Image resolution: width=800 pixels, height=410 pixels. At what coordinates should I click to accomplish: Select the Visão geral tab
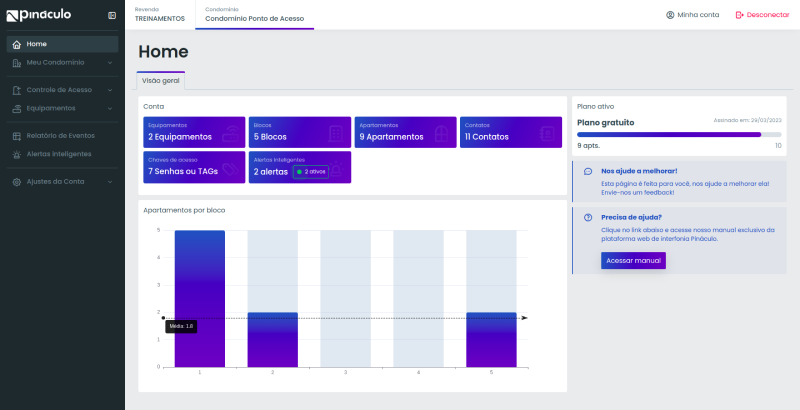(x=161, y=81)
